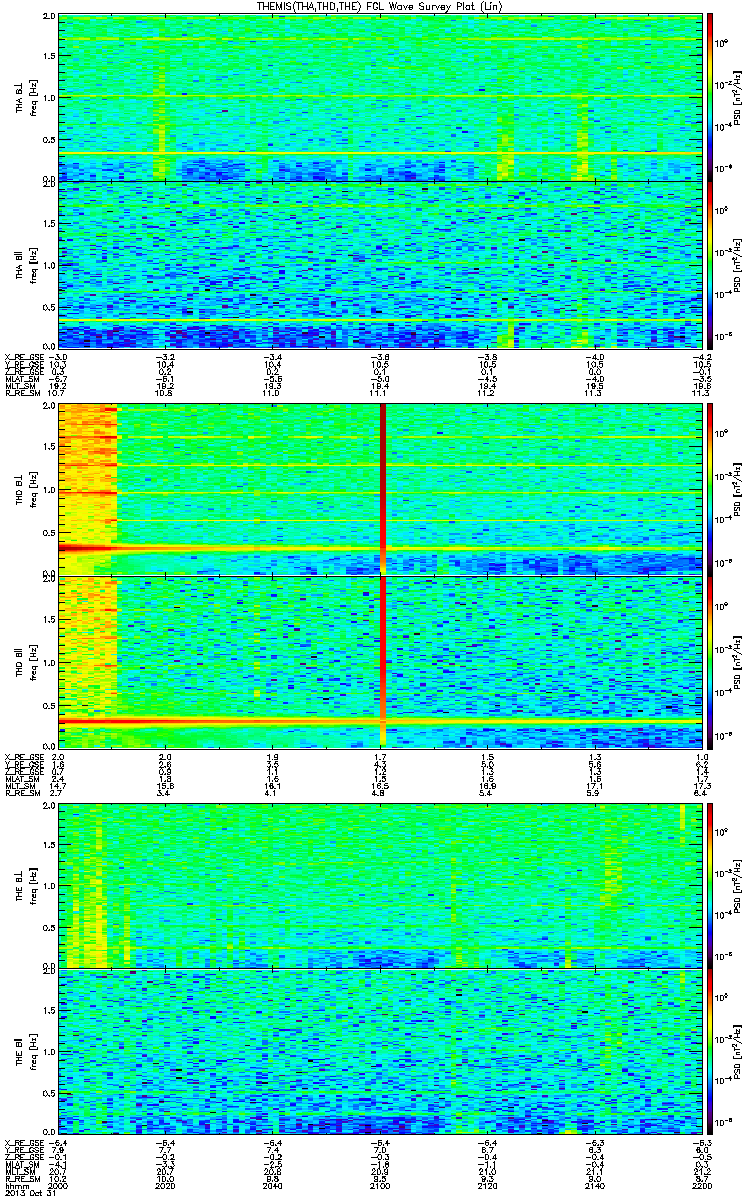Click the 'THA BL freq [Hz]' axis label
Screen dimensions: 750x1200
click(25, 97)
